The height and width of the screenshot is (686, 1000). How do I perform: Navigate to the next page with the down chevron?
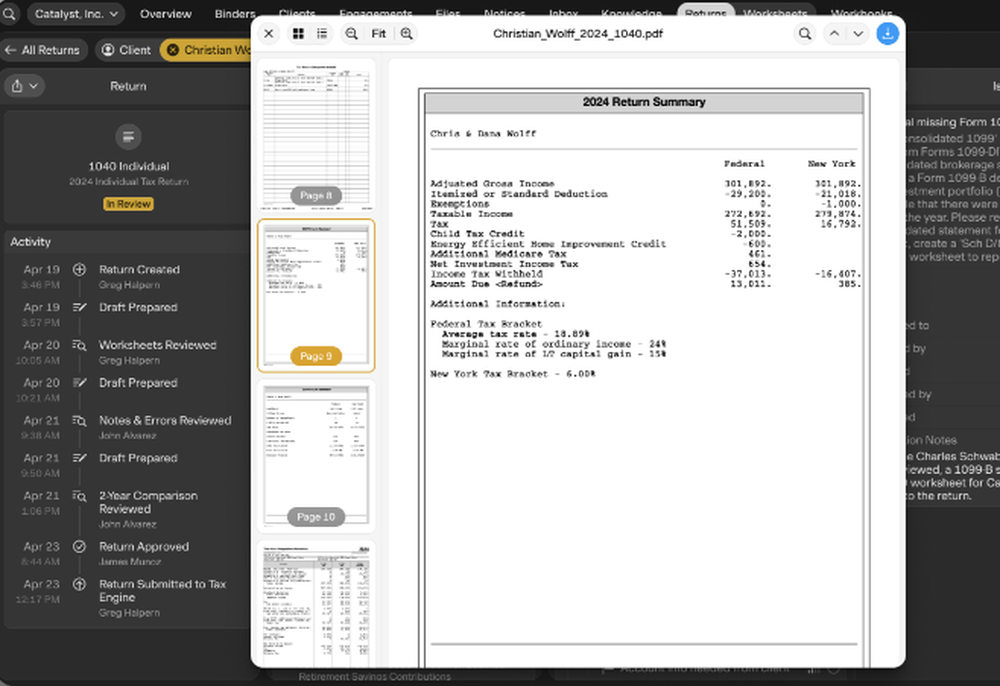pyautogui.click(x=857, y=33)
